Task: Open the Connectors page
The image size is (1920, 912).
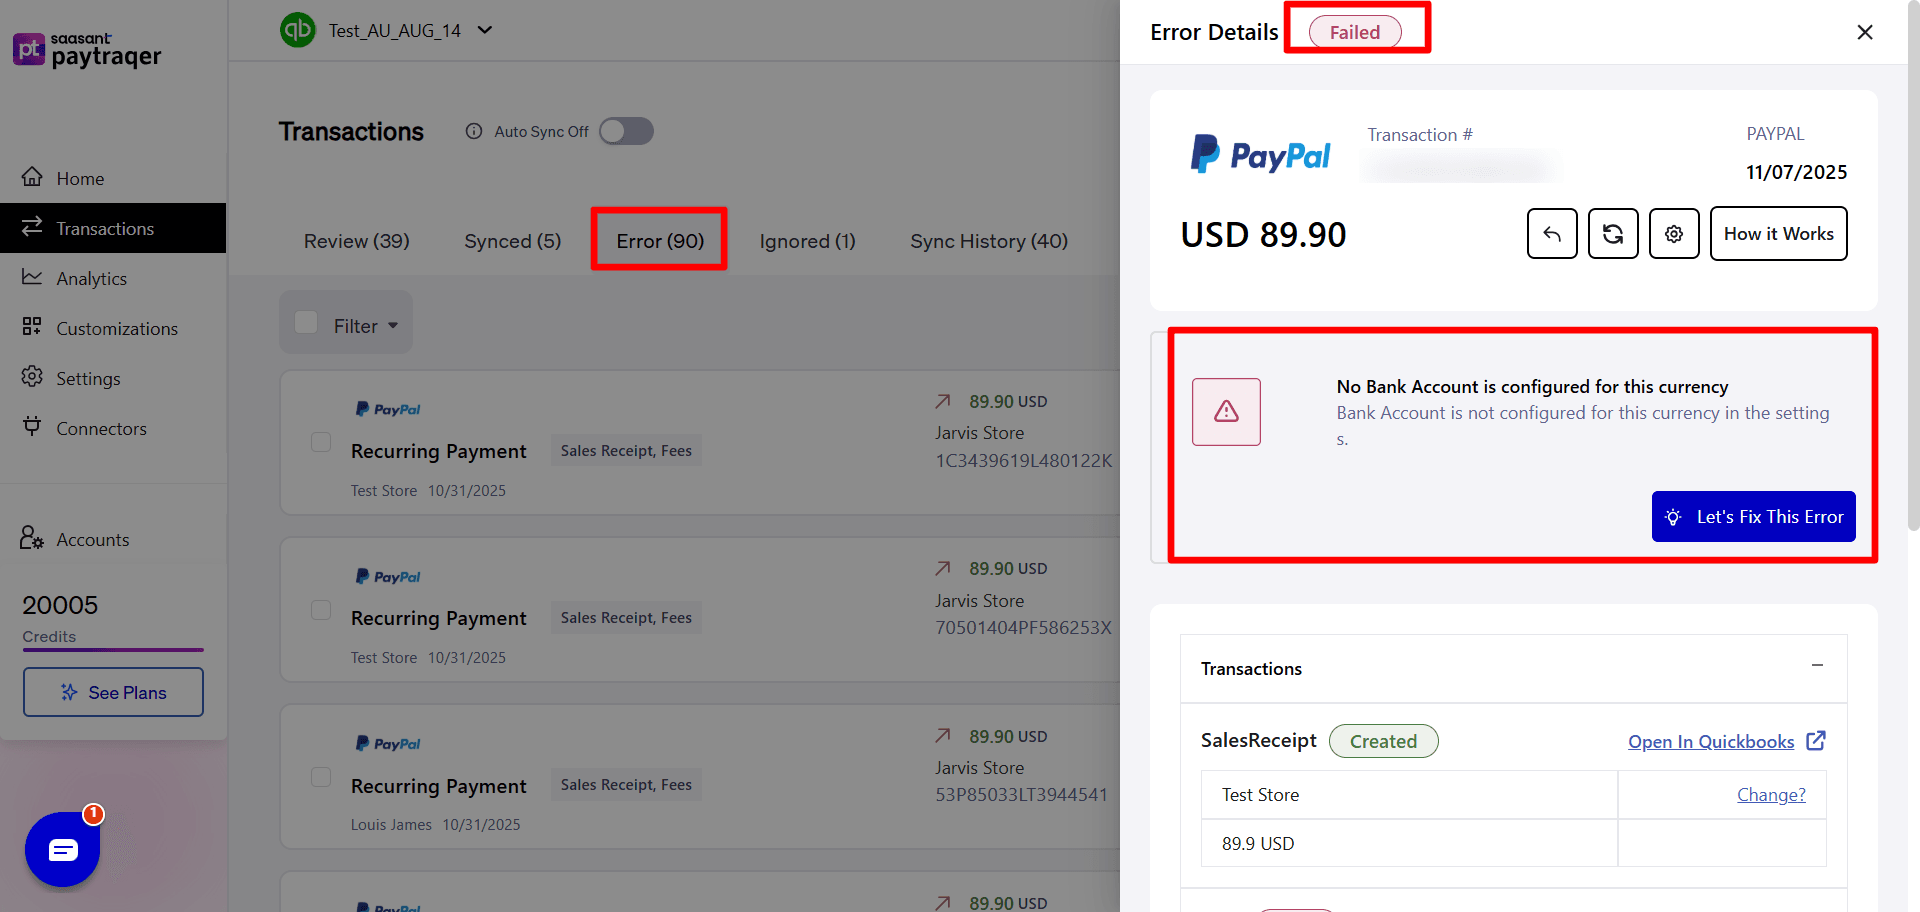Action: pos(101,428)
